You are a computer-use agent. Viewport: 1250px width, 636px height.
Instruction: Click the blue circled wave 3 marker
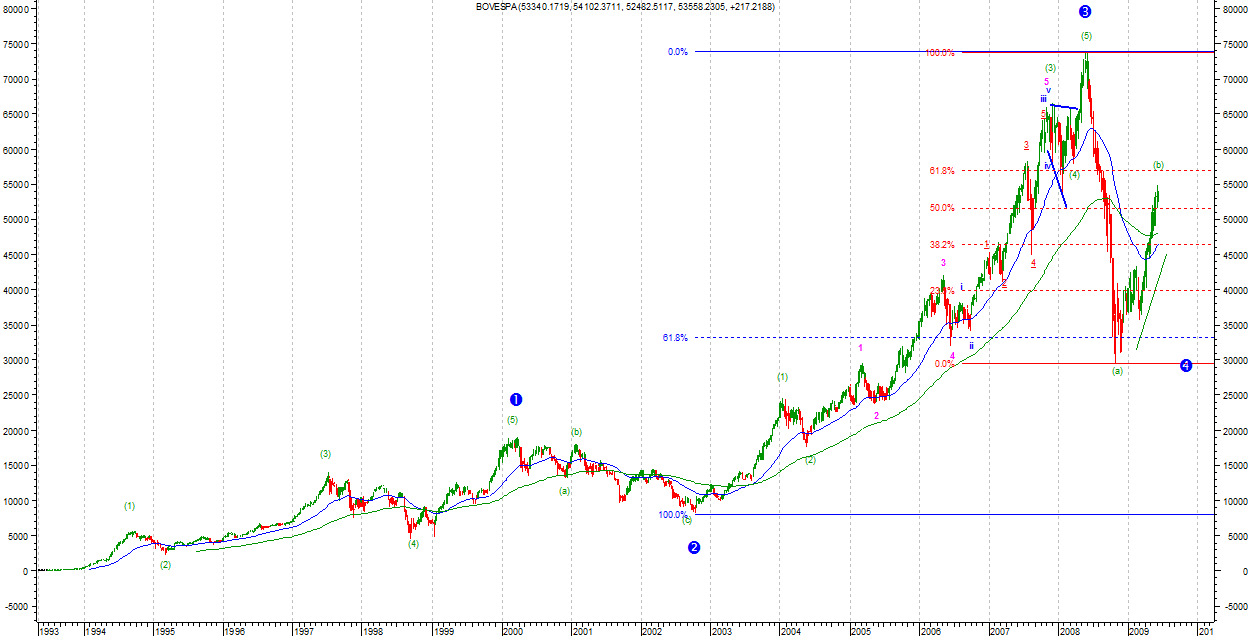coord(1085,12)
